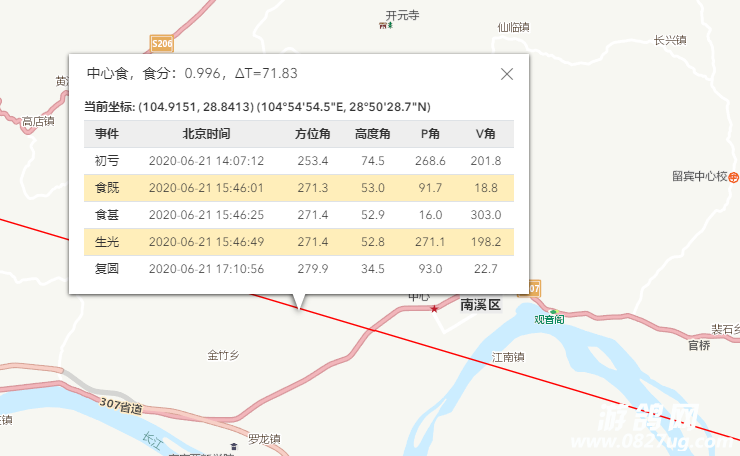Viewport: 740px width, 456px height.
Task: Click the 307 road shield beside popup
Action: (532, 288)
